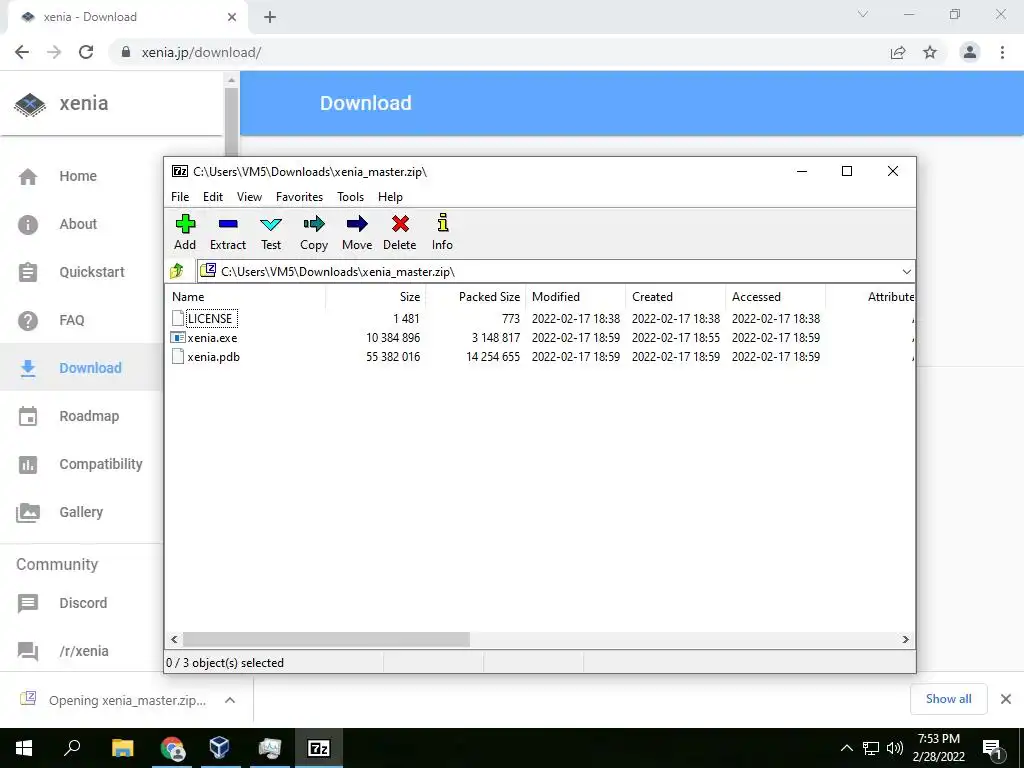
Task: Click the Chrome address bar URL
Action: (x=201, y=52)
